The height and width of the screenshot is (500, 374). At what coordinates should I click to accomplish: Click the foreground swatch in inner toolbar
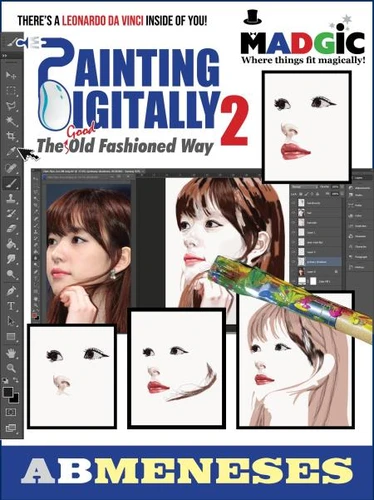point(35,315)
